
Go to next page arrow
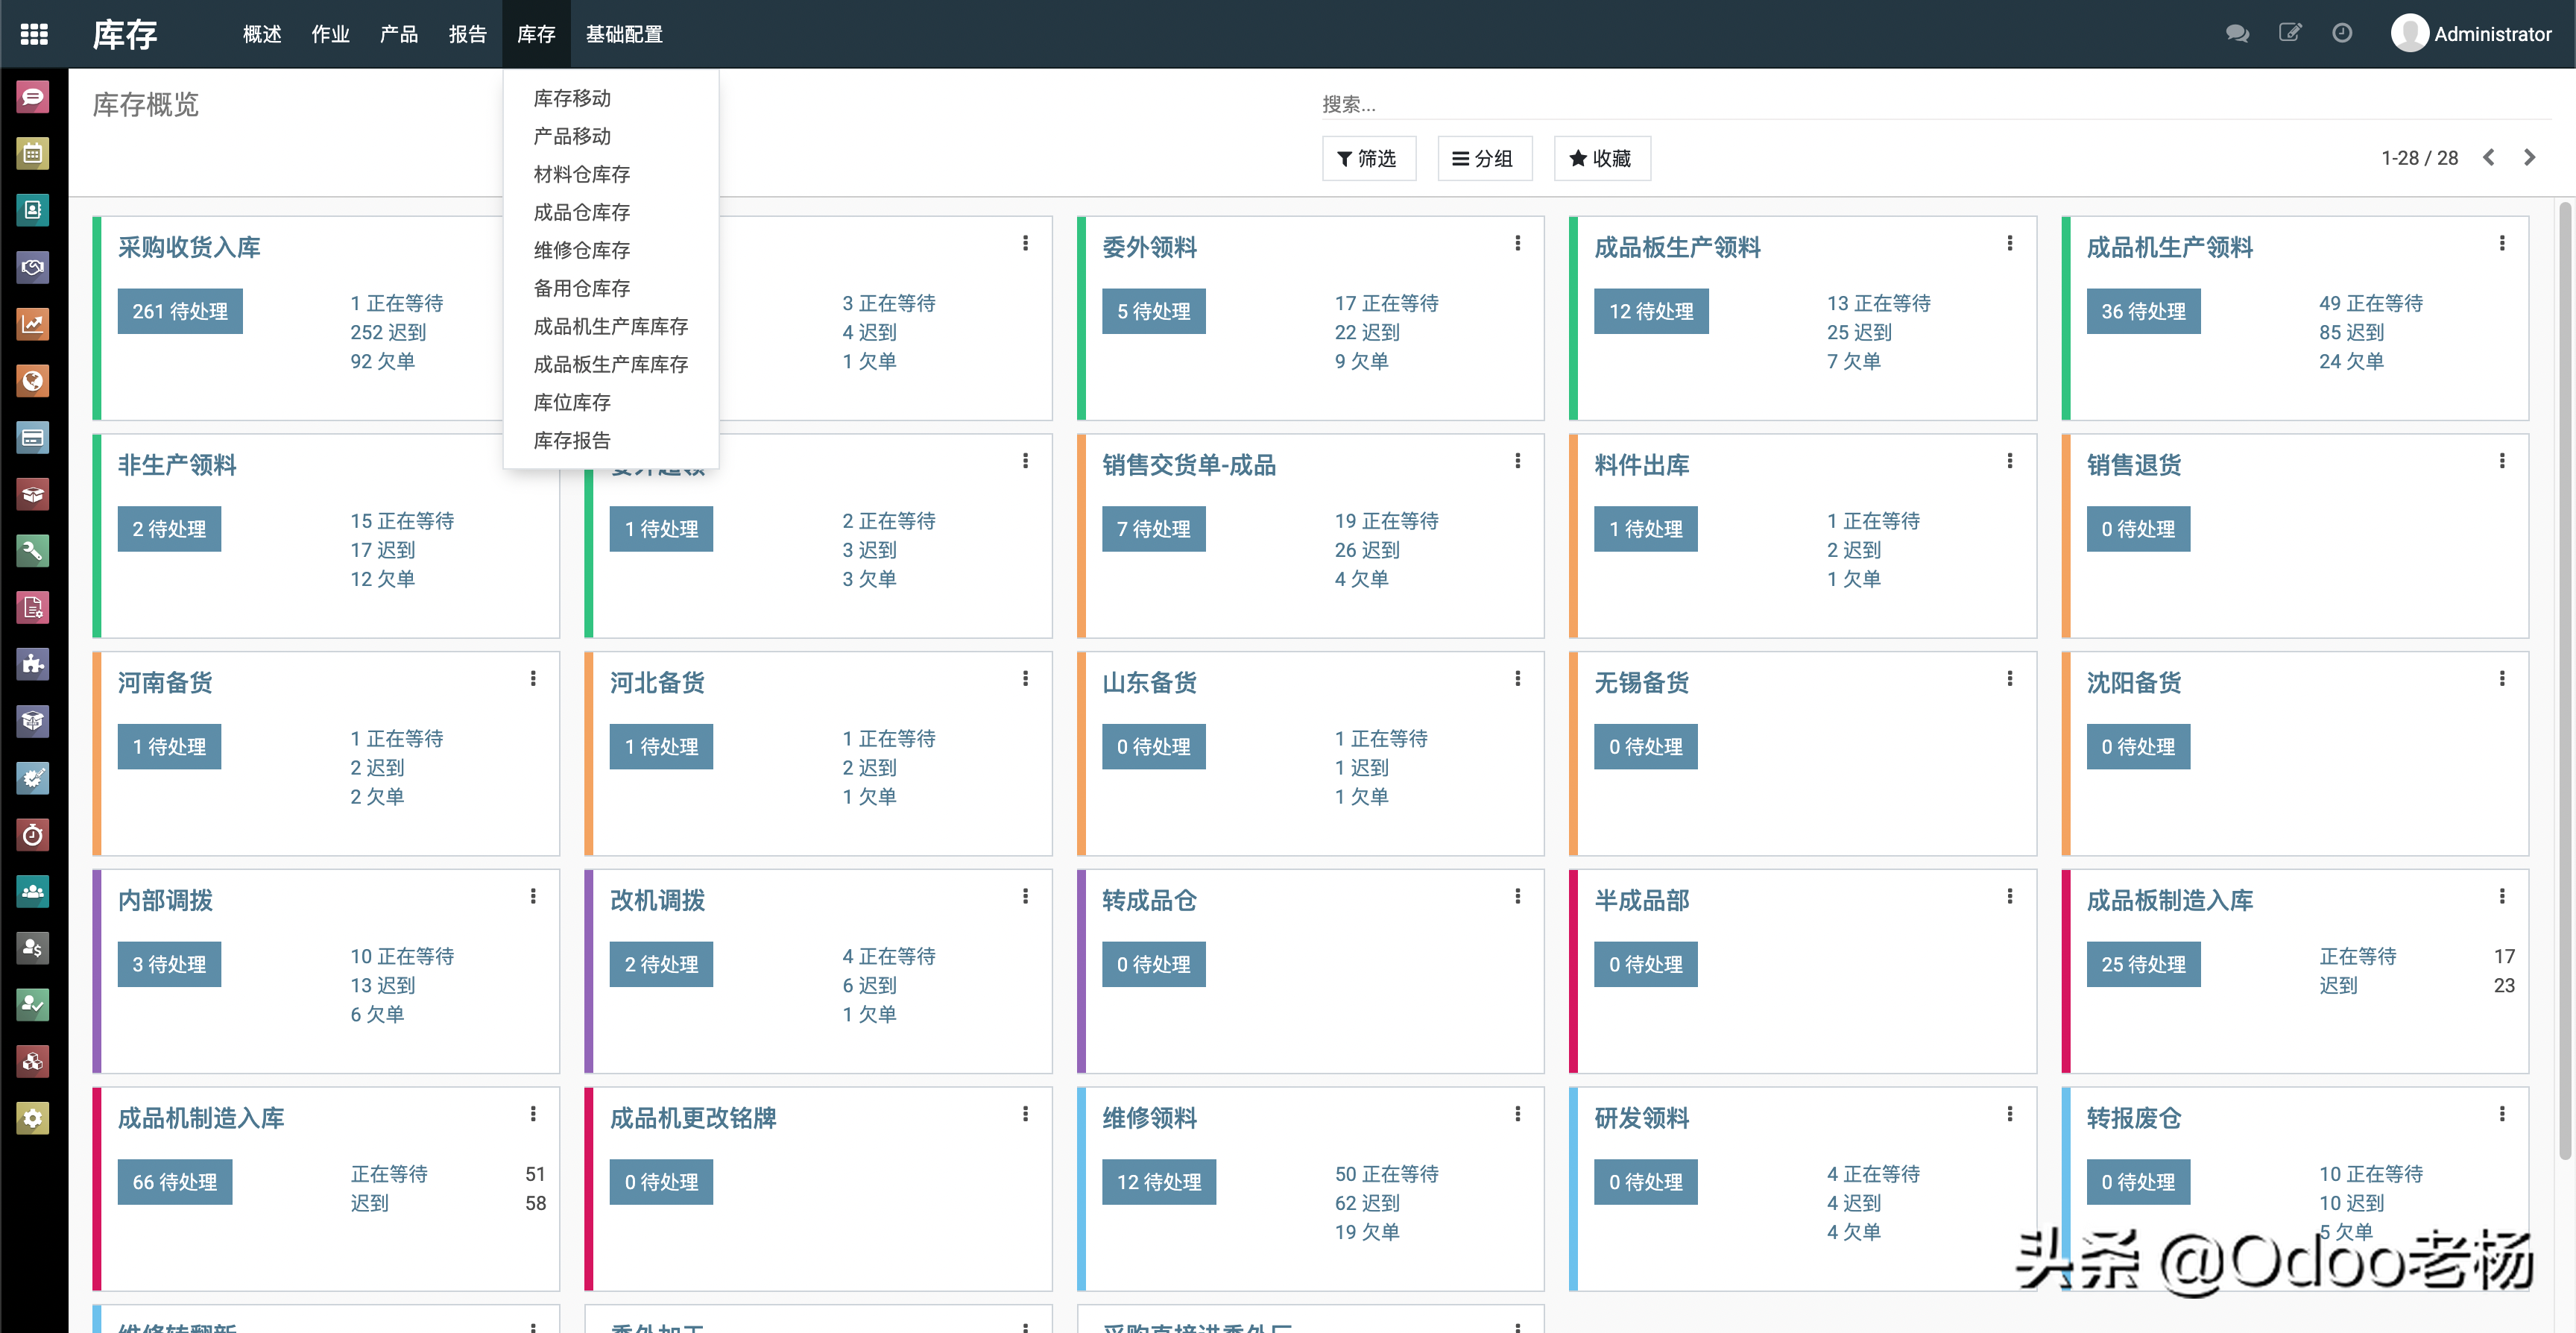click(x=2529, y=158)
